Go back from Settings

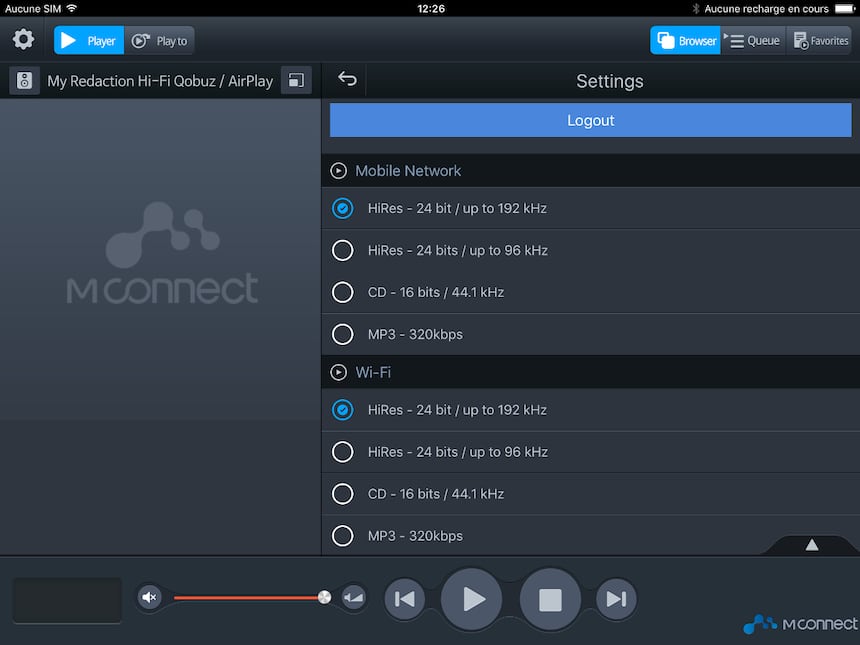[347, 80]
